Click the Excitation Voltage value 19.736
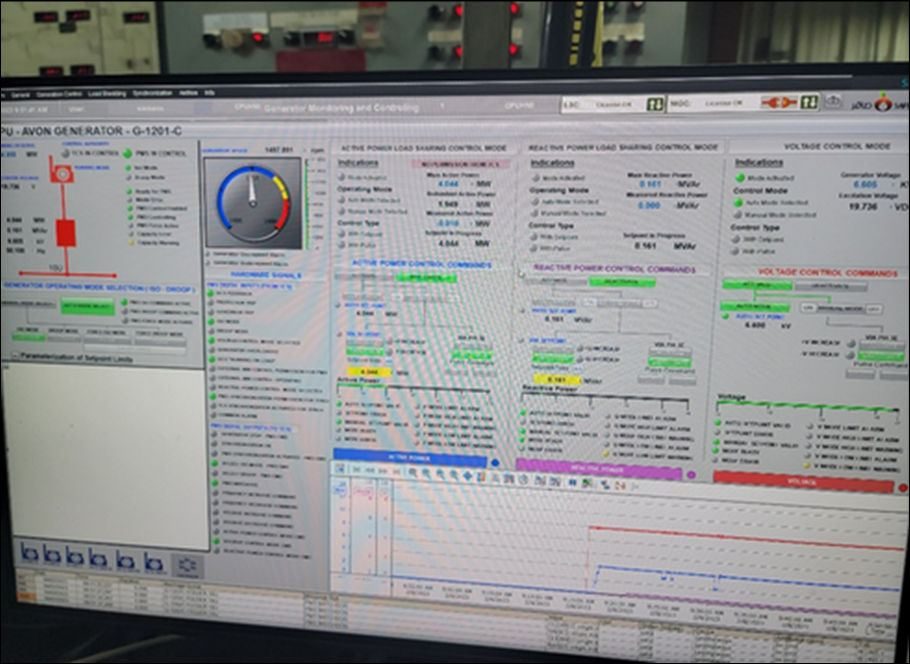 862,206
